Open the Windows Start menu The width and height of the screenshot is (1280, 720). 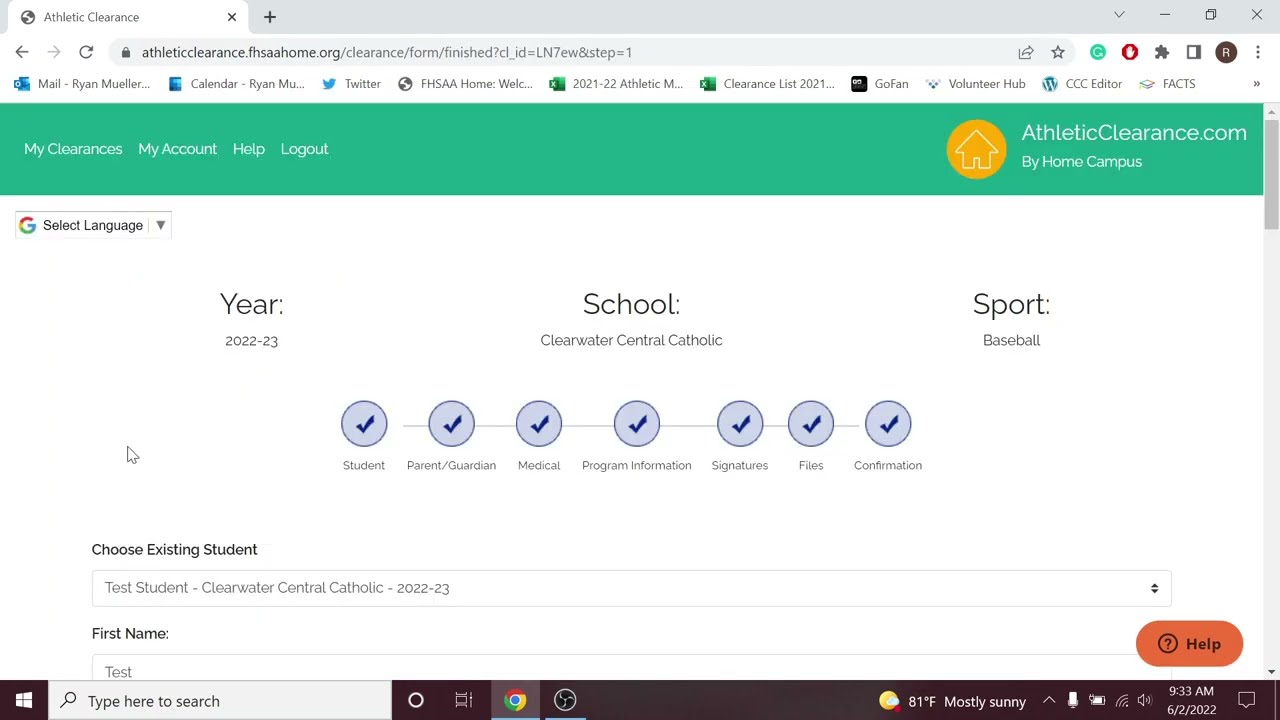click(x=24, y=701)
